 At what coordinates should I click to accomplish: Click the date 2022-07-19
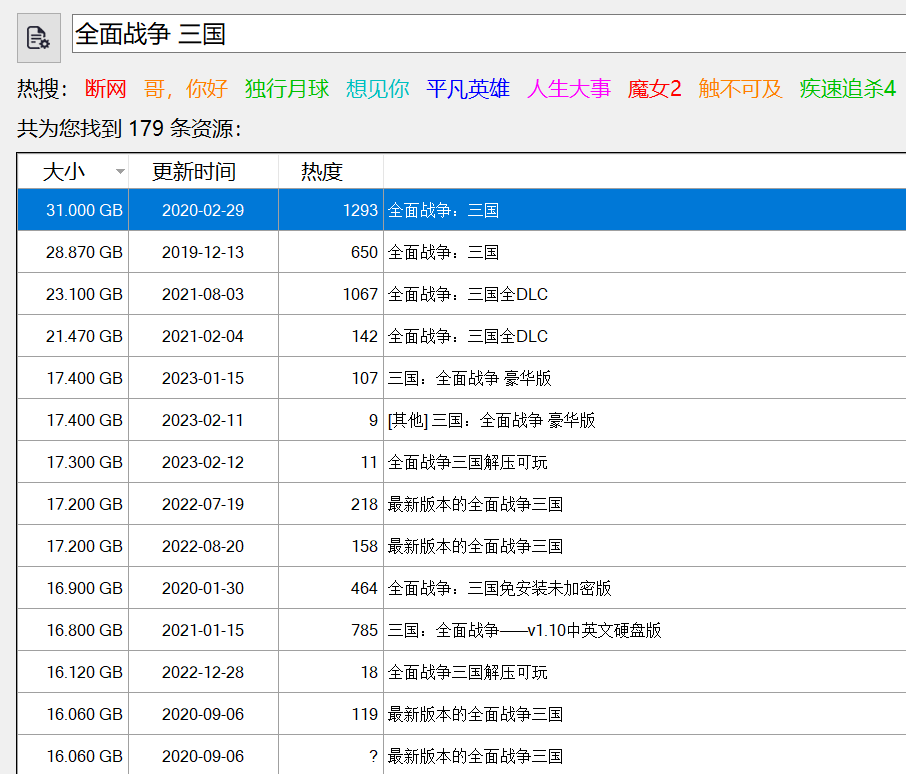click(x=203, y=504)
